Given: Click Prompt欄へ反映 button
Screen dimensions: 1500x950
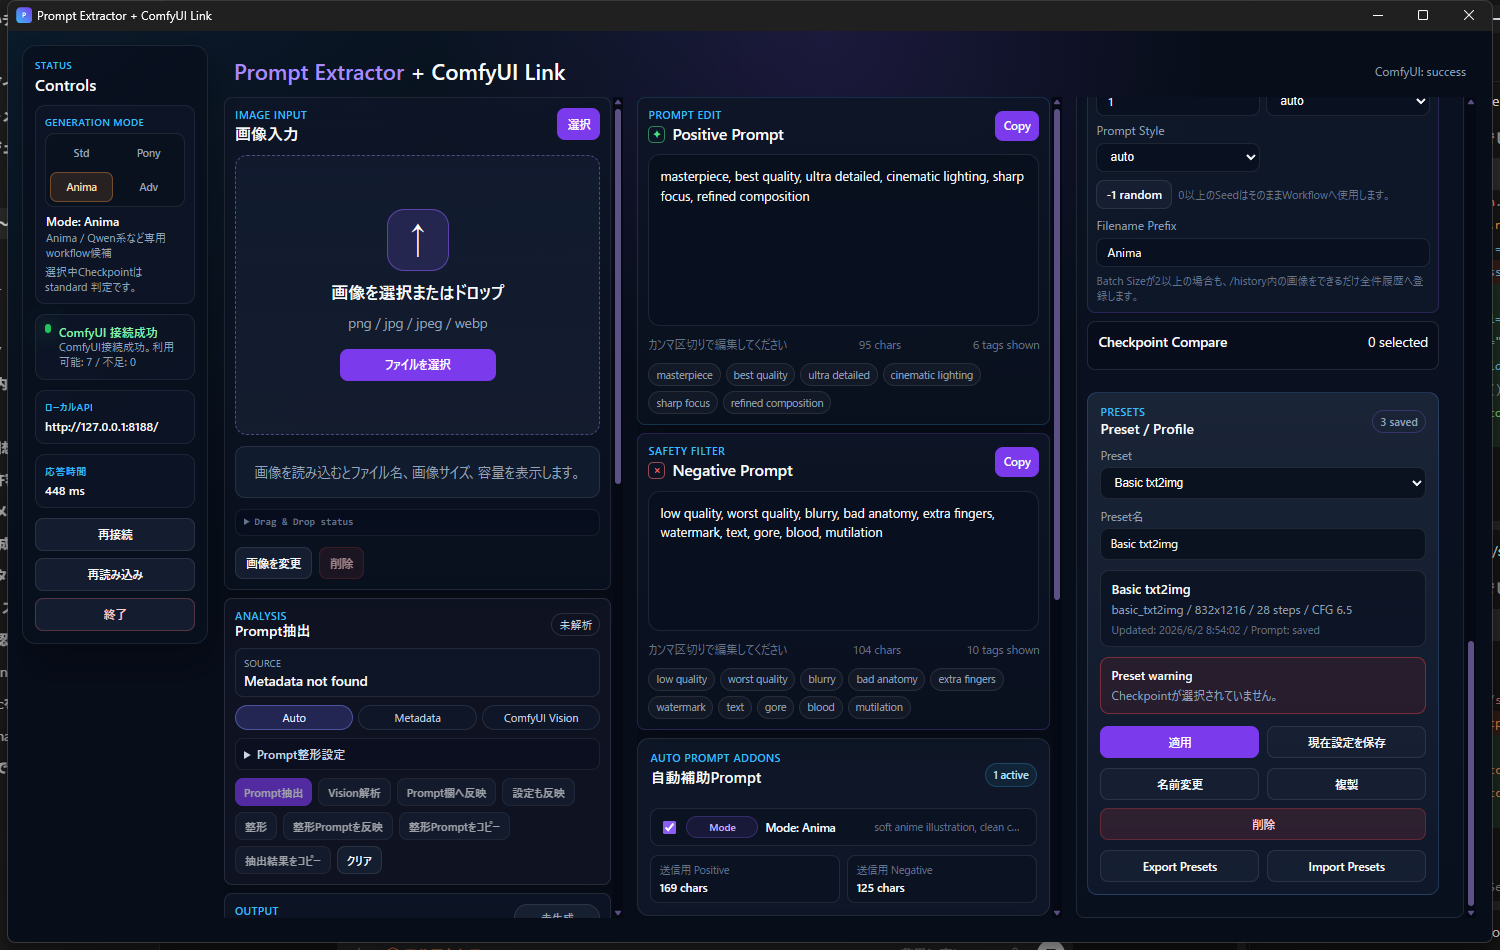Looking at the screenshot, I should point(446,793).
